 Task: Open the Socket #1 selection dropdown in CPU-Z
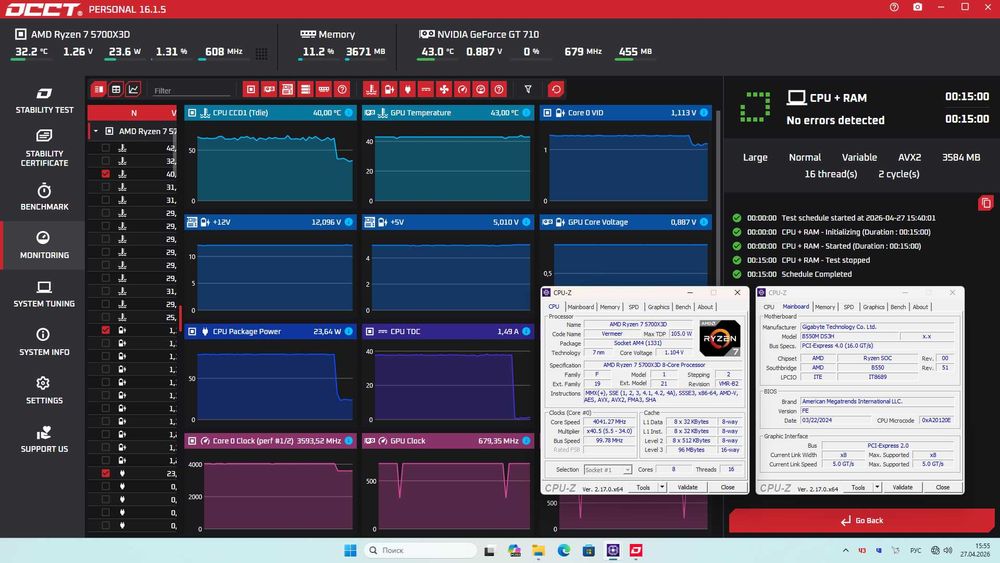608,470
